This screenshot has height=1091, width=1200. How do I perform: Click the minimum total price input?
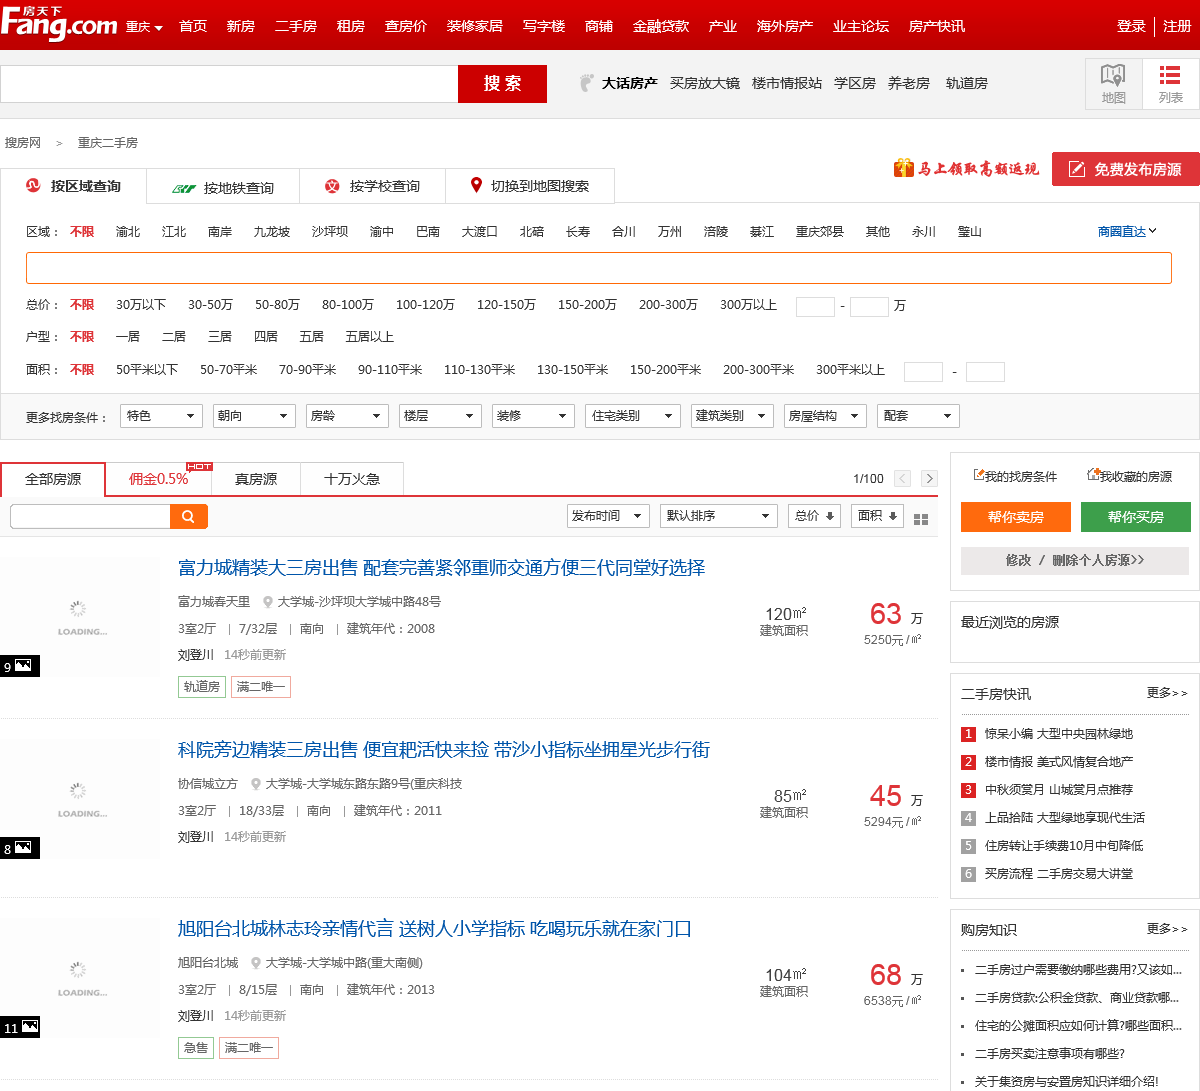815,306
